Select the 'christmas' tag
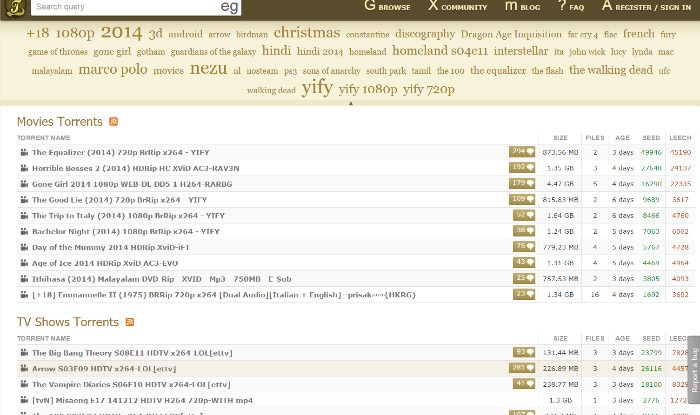The height and width of the screenshot is (415, 700). tap(307, 33)
